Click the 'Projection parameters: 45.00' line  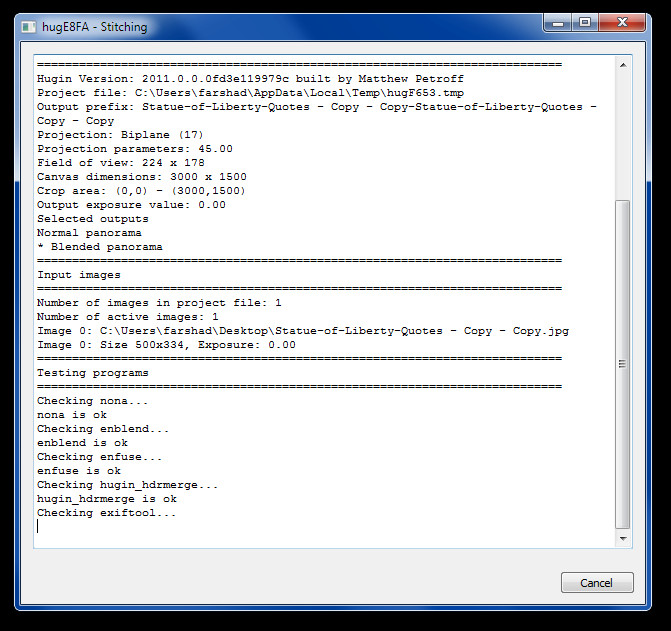(135, 149)
